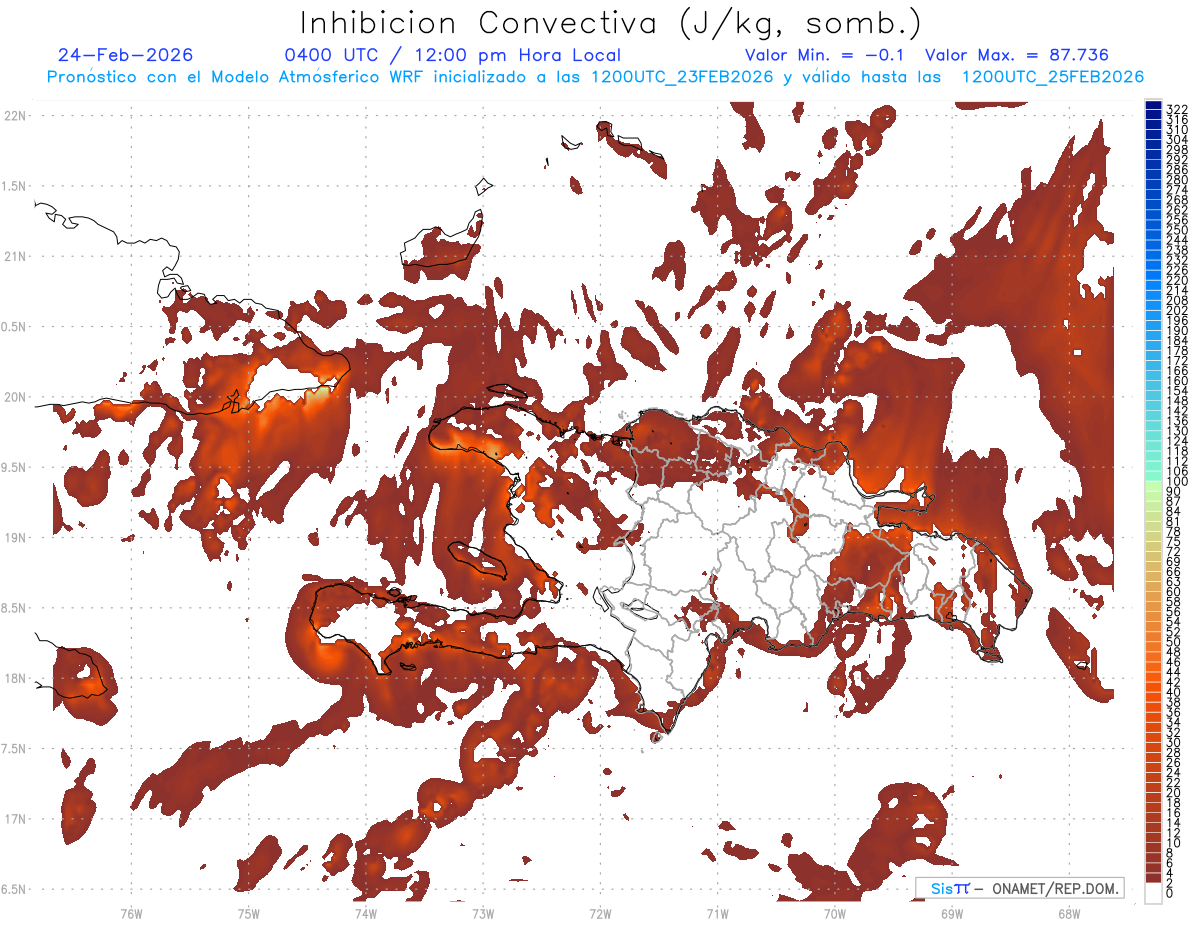Click the title 'Inhibicion Convectiva (J/kg, somb.)'

click(611, 22)
